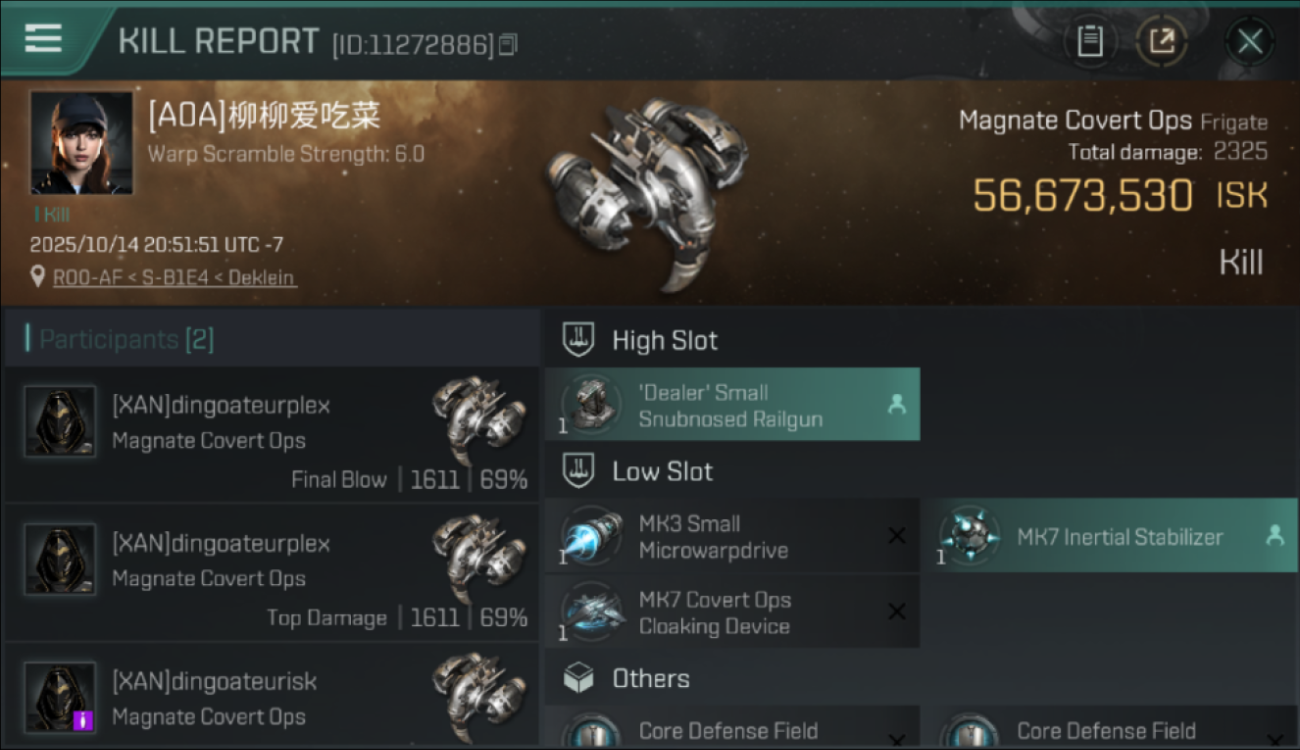Select the Participants [2] header

[126, 340]
